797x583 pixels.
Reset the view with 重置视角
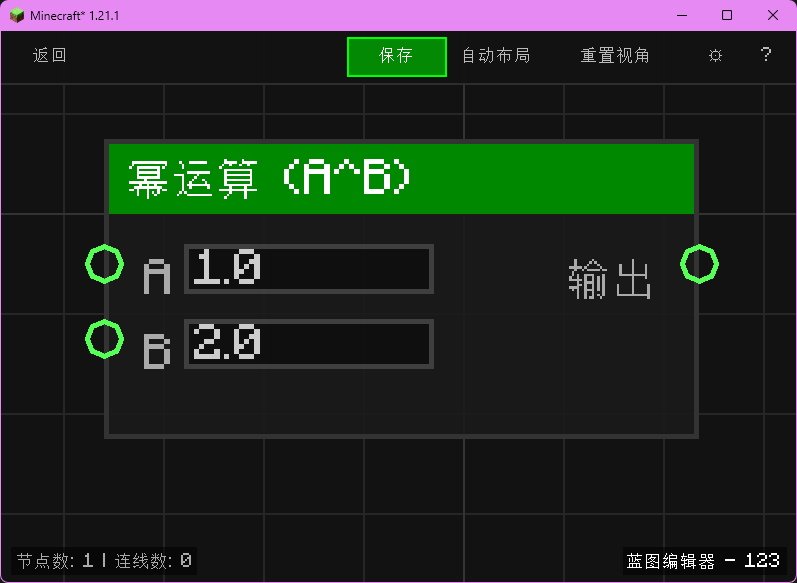click(615, 55)
